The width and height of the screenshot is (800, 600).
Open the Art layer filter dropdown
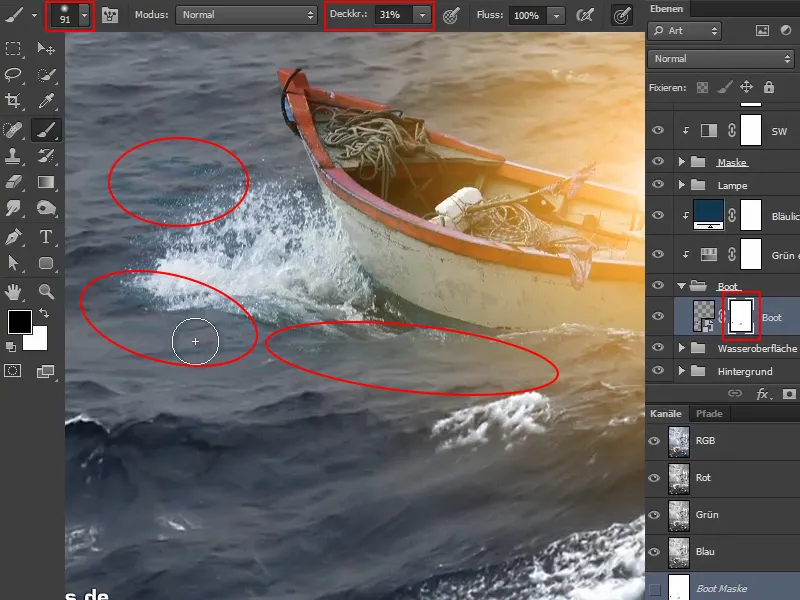[x=685, y=31]
